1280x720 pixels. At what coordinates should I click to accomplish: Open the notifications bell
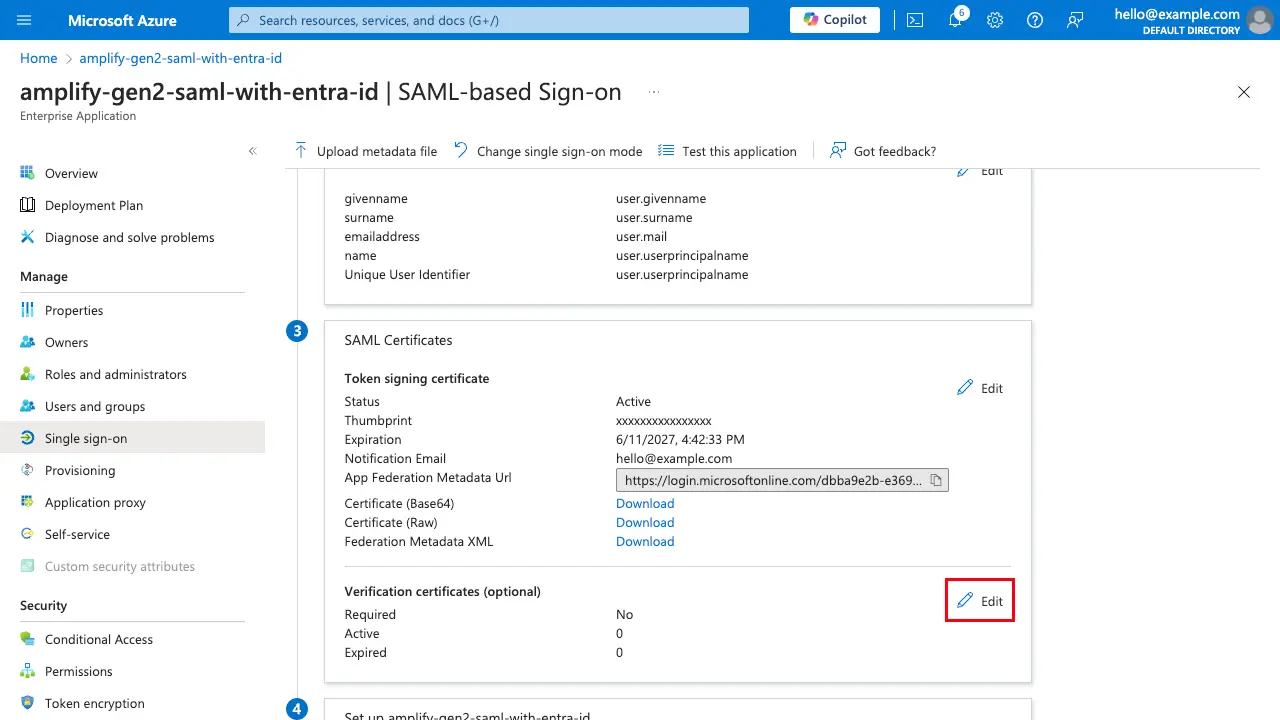click(x=955, y=20)
